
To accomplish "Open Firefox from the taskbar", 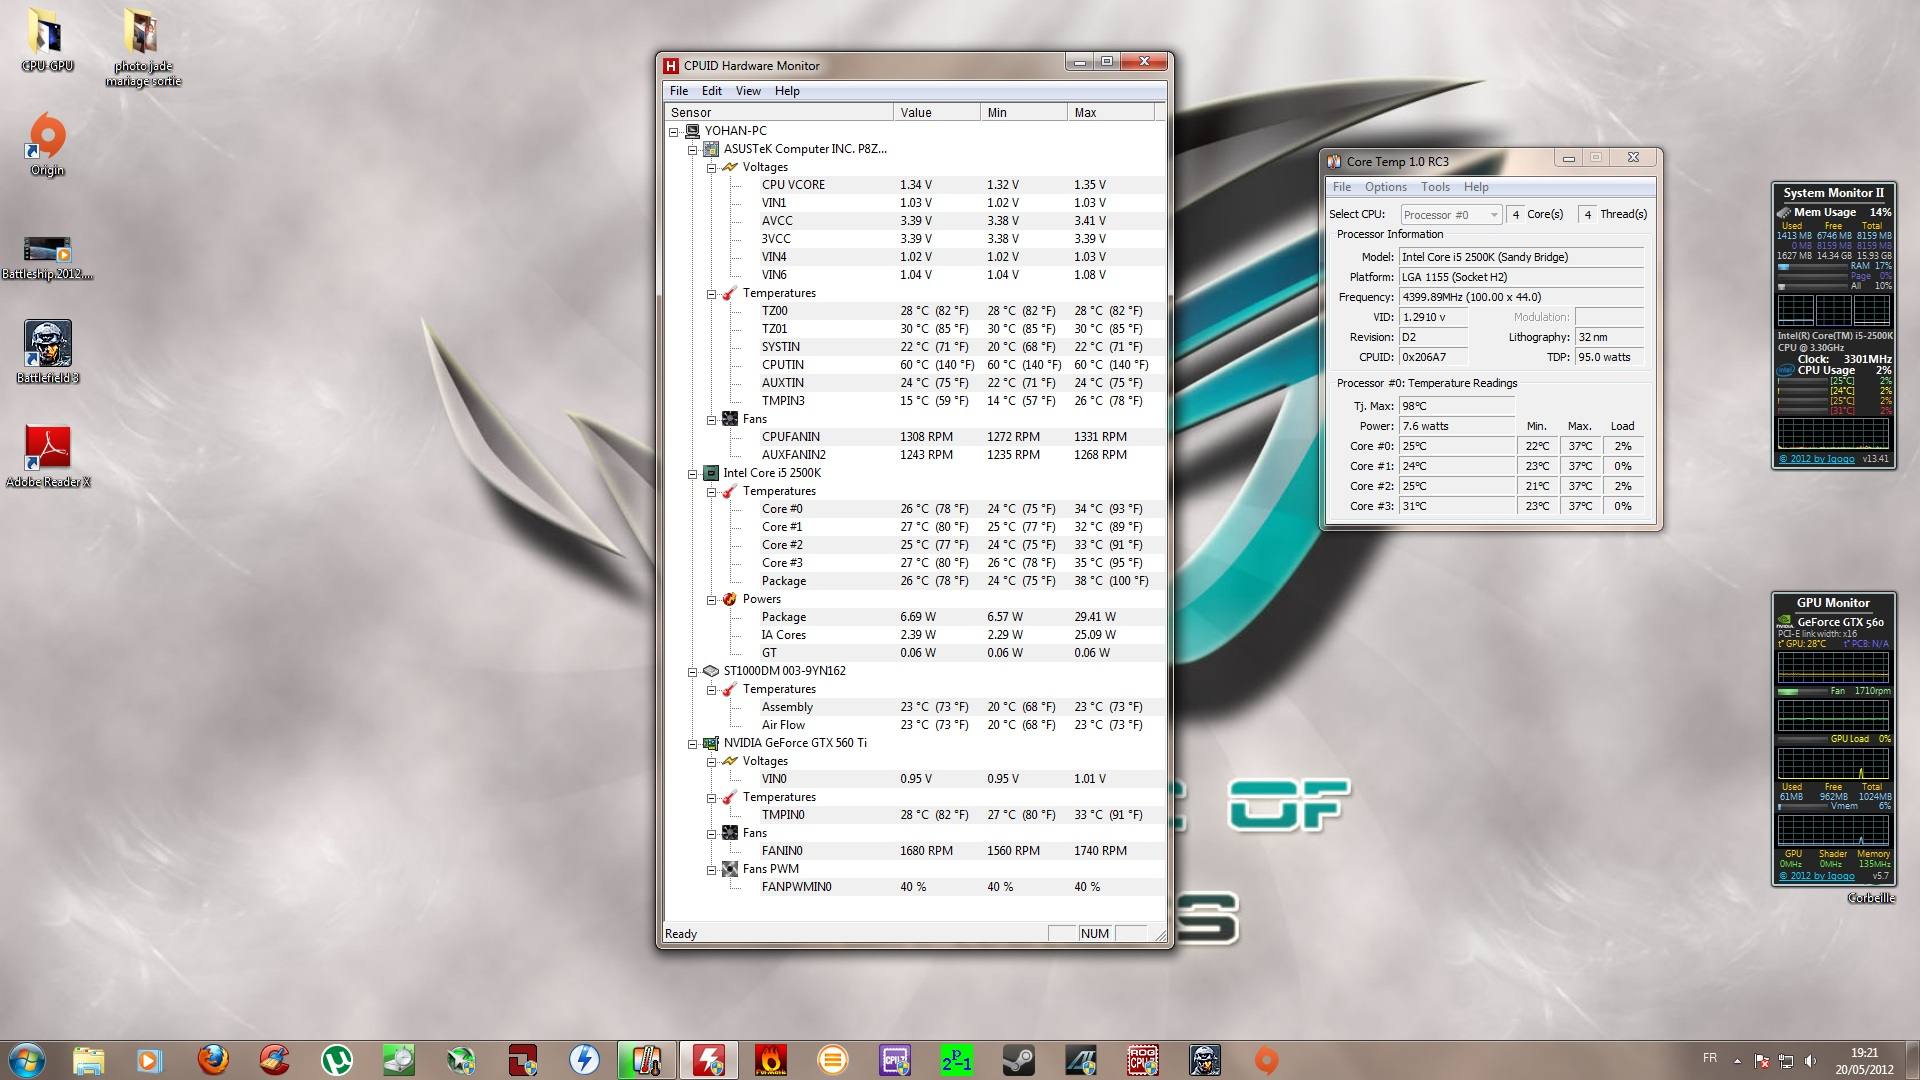I will click(212, 1059).
